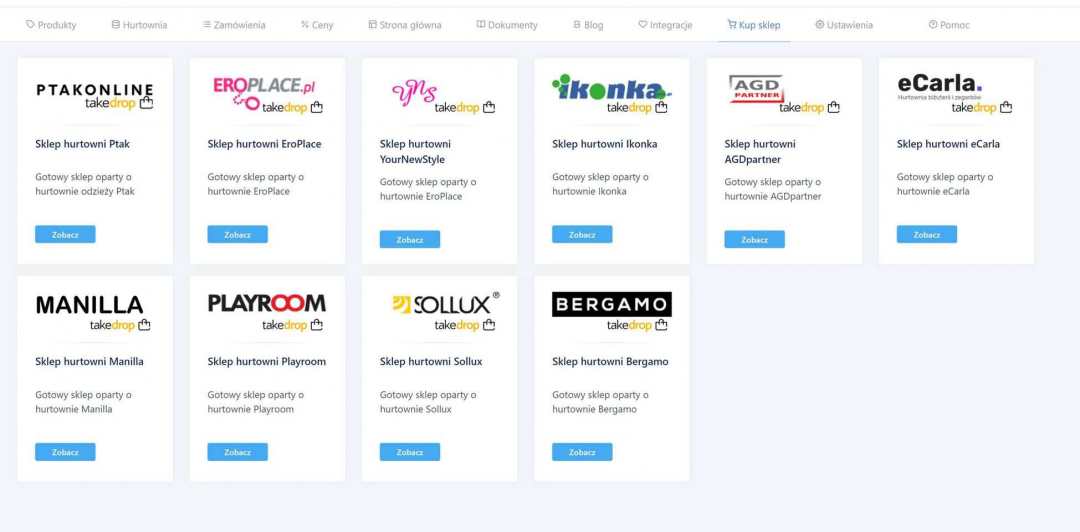Open the Kup sklep tab
The image size is (1080, 532).
(x=754, y=25)
